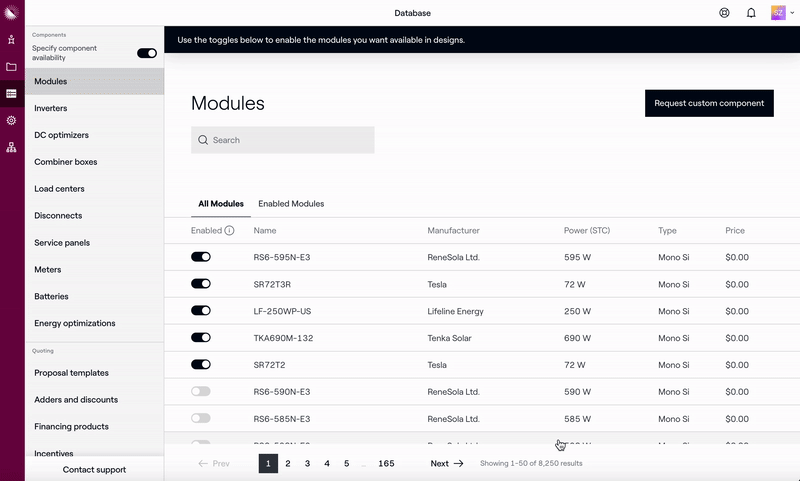Open the organization hierarchy icon
The image size is (800, 481).
click(x=11, y=147)
